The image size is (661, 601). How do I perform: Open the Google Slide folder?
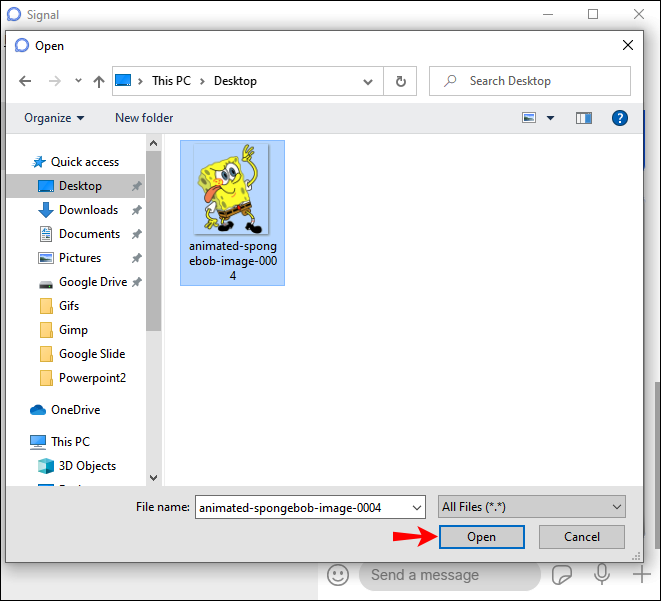pyautogui.click(x=82, y=354)
